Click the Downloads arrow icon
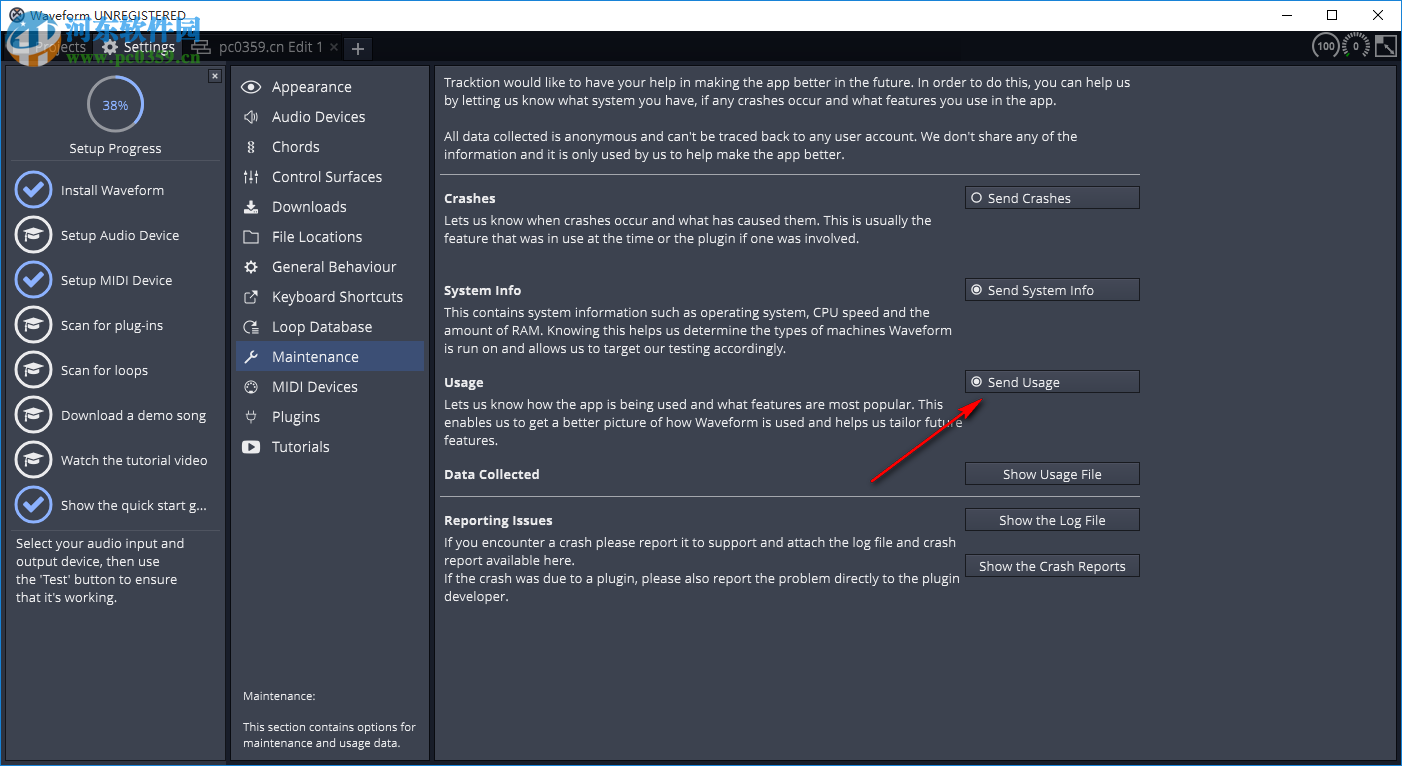Screen dimensions: 1402x766 click(251, 207)
